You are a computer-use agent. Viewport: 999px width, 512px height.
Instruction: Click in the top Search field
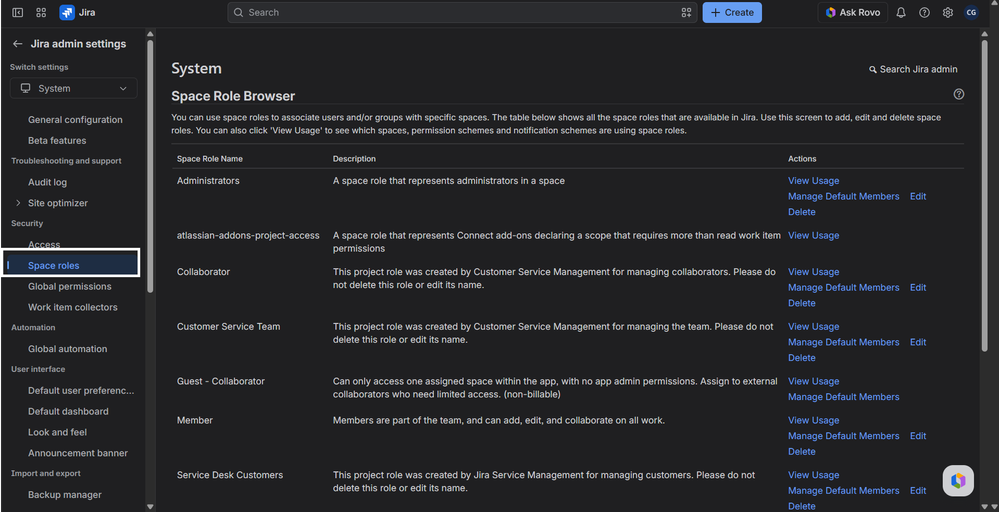click(x=463, y=12)
